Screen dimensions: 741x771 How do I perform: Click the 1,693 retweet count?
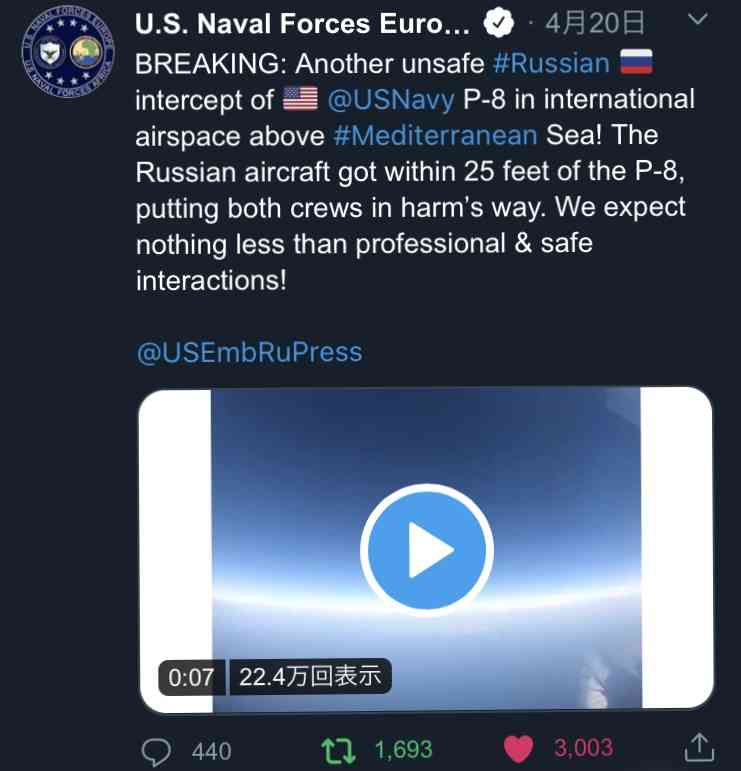tap(403, 750)
